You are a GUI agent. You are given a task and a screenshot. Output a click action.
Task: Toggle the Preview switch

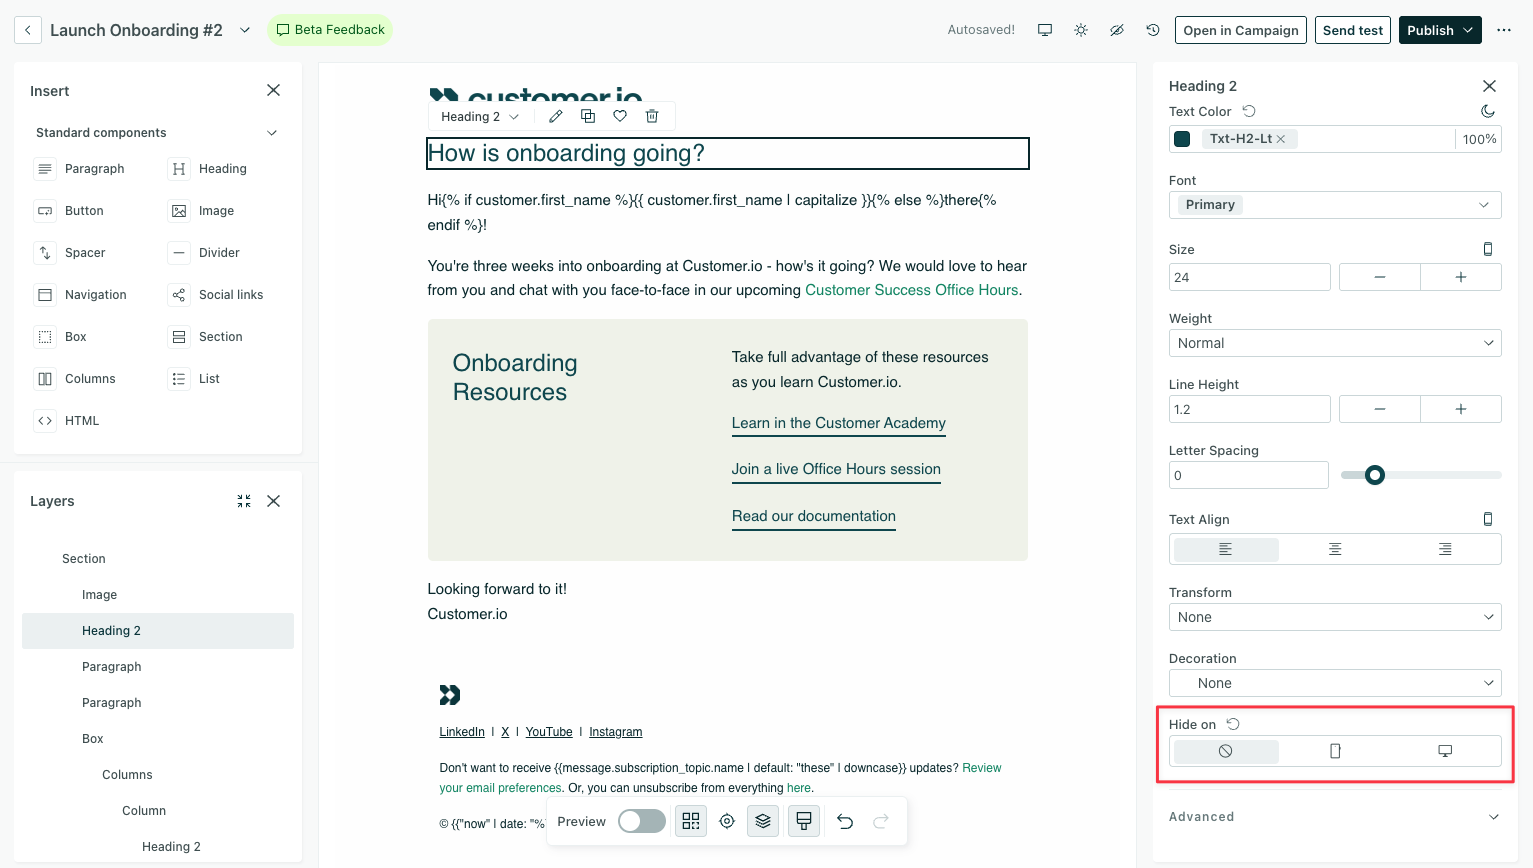(641, 821)
